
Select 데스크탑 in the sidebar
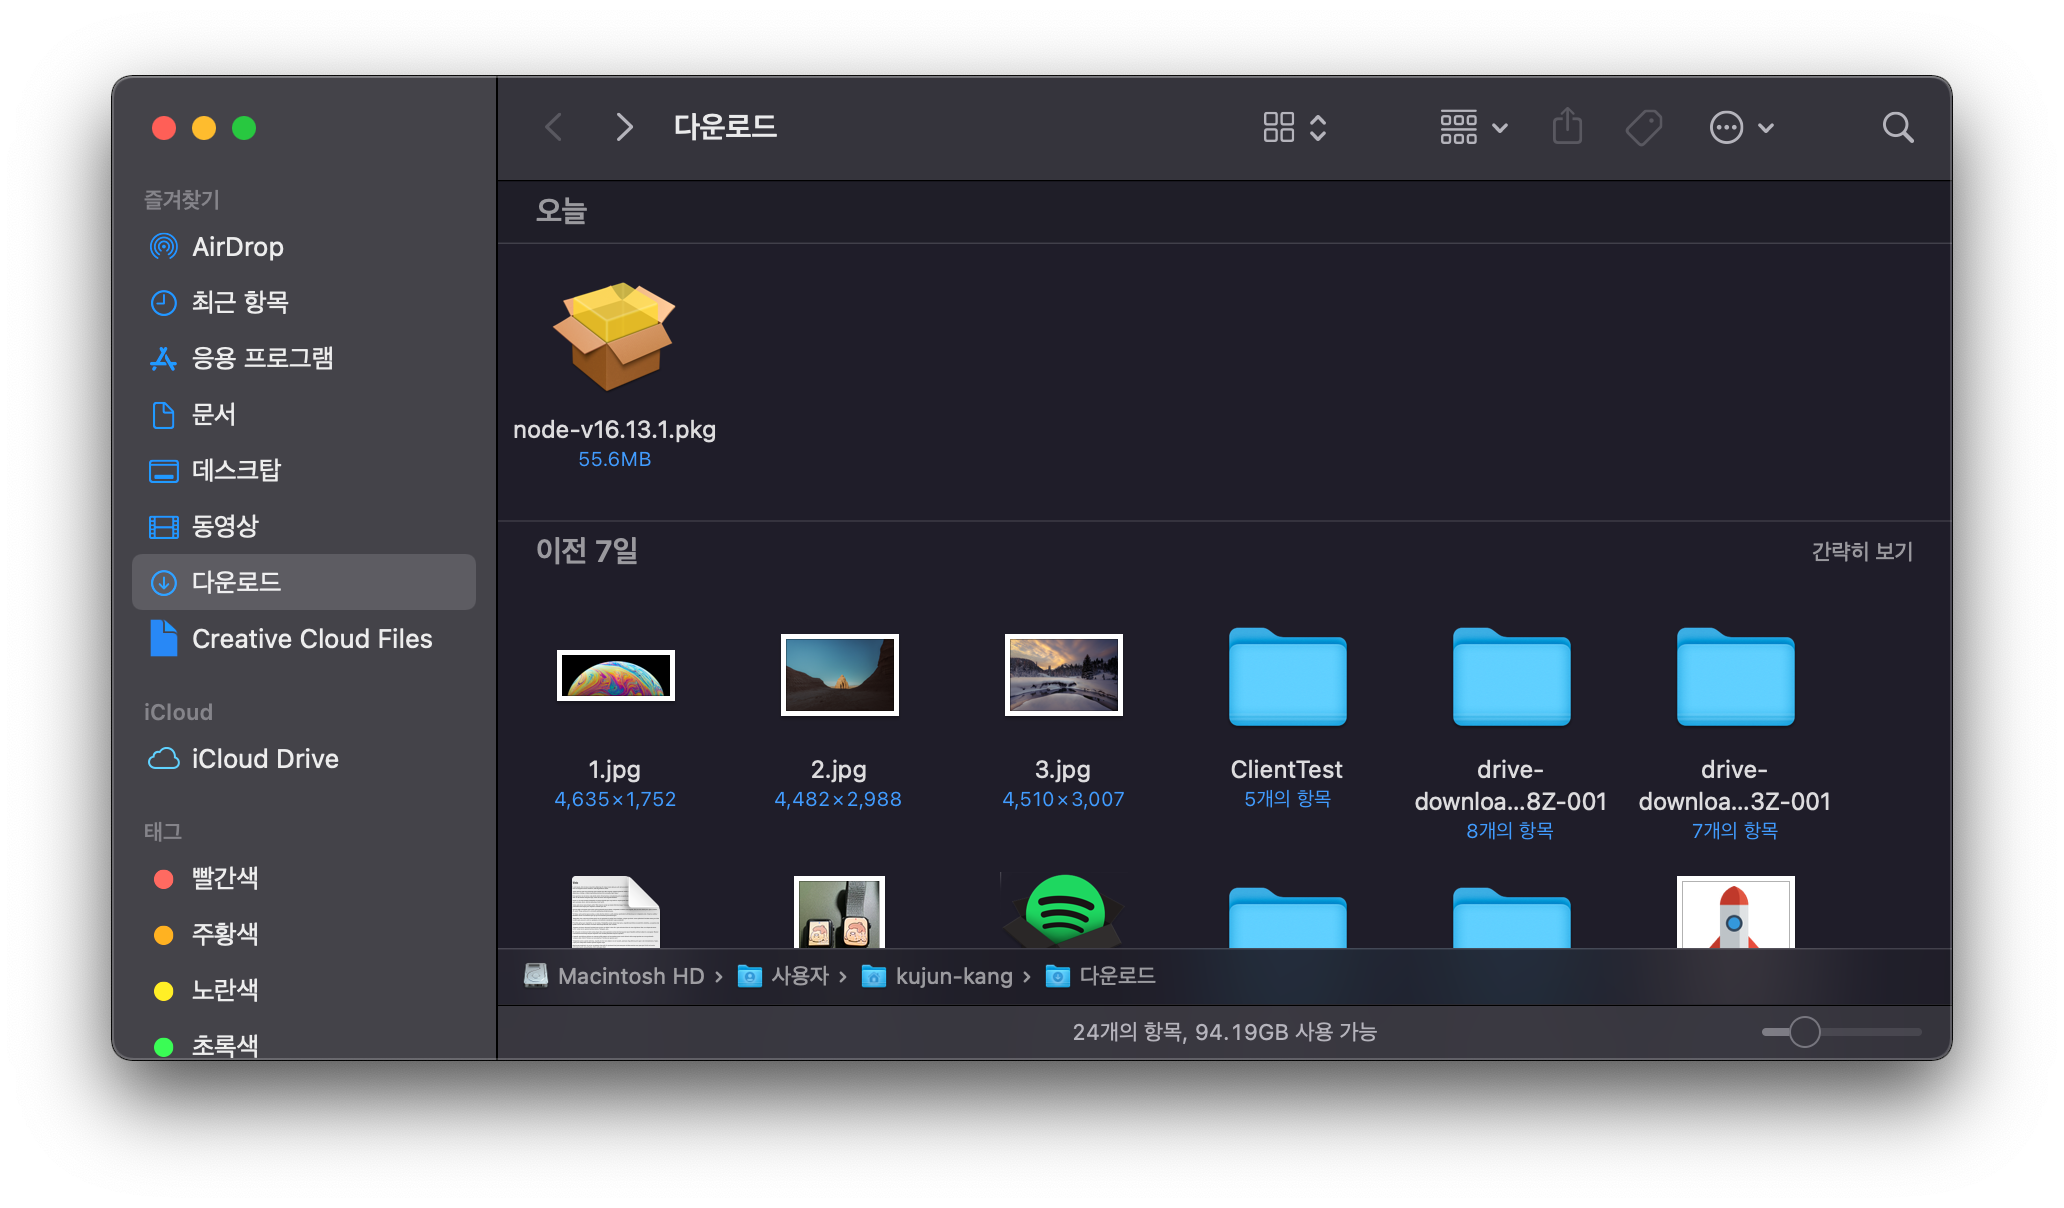[x=236, y=470]
